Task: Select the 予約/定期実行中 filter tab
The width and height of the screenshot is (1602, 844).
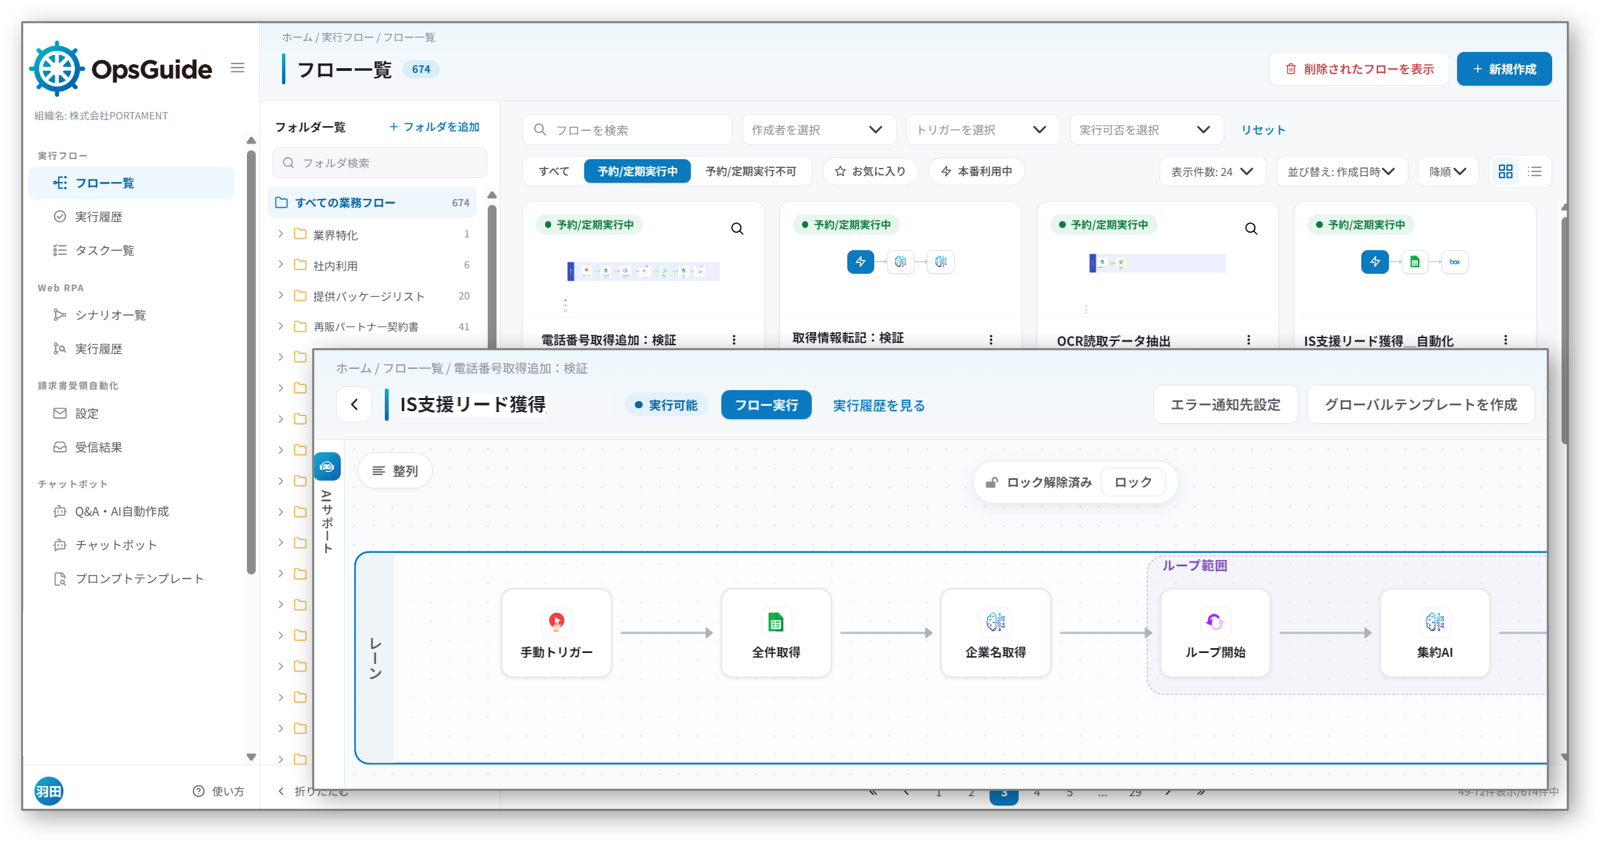Action: (637, 172)
